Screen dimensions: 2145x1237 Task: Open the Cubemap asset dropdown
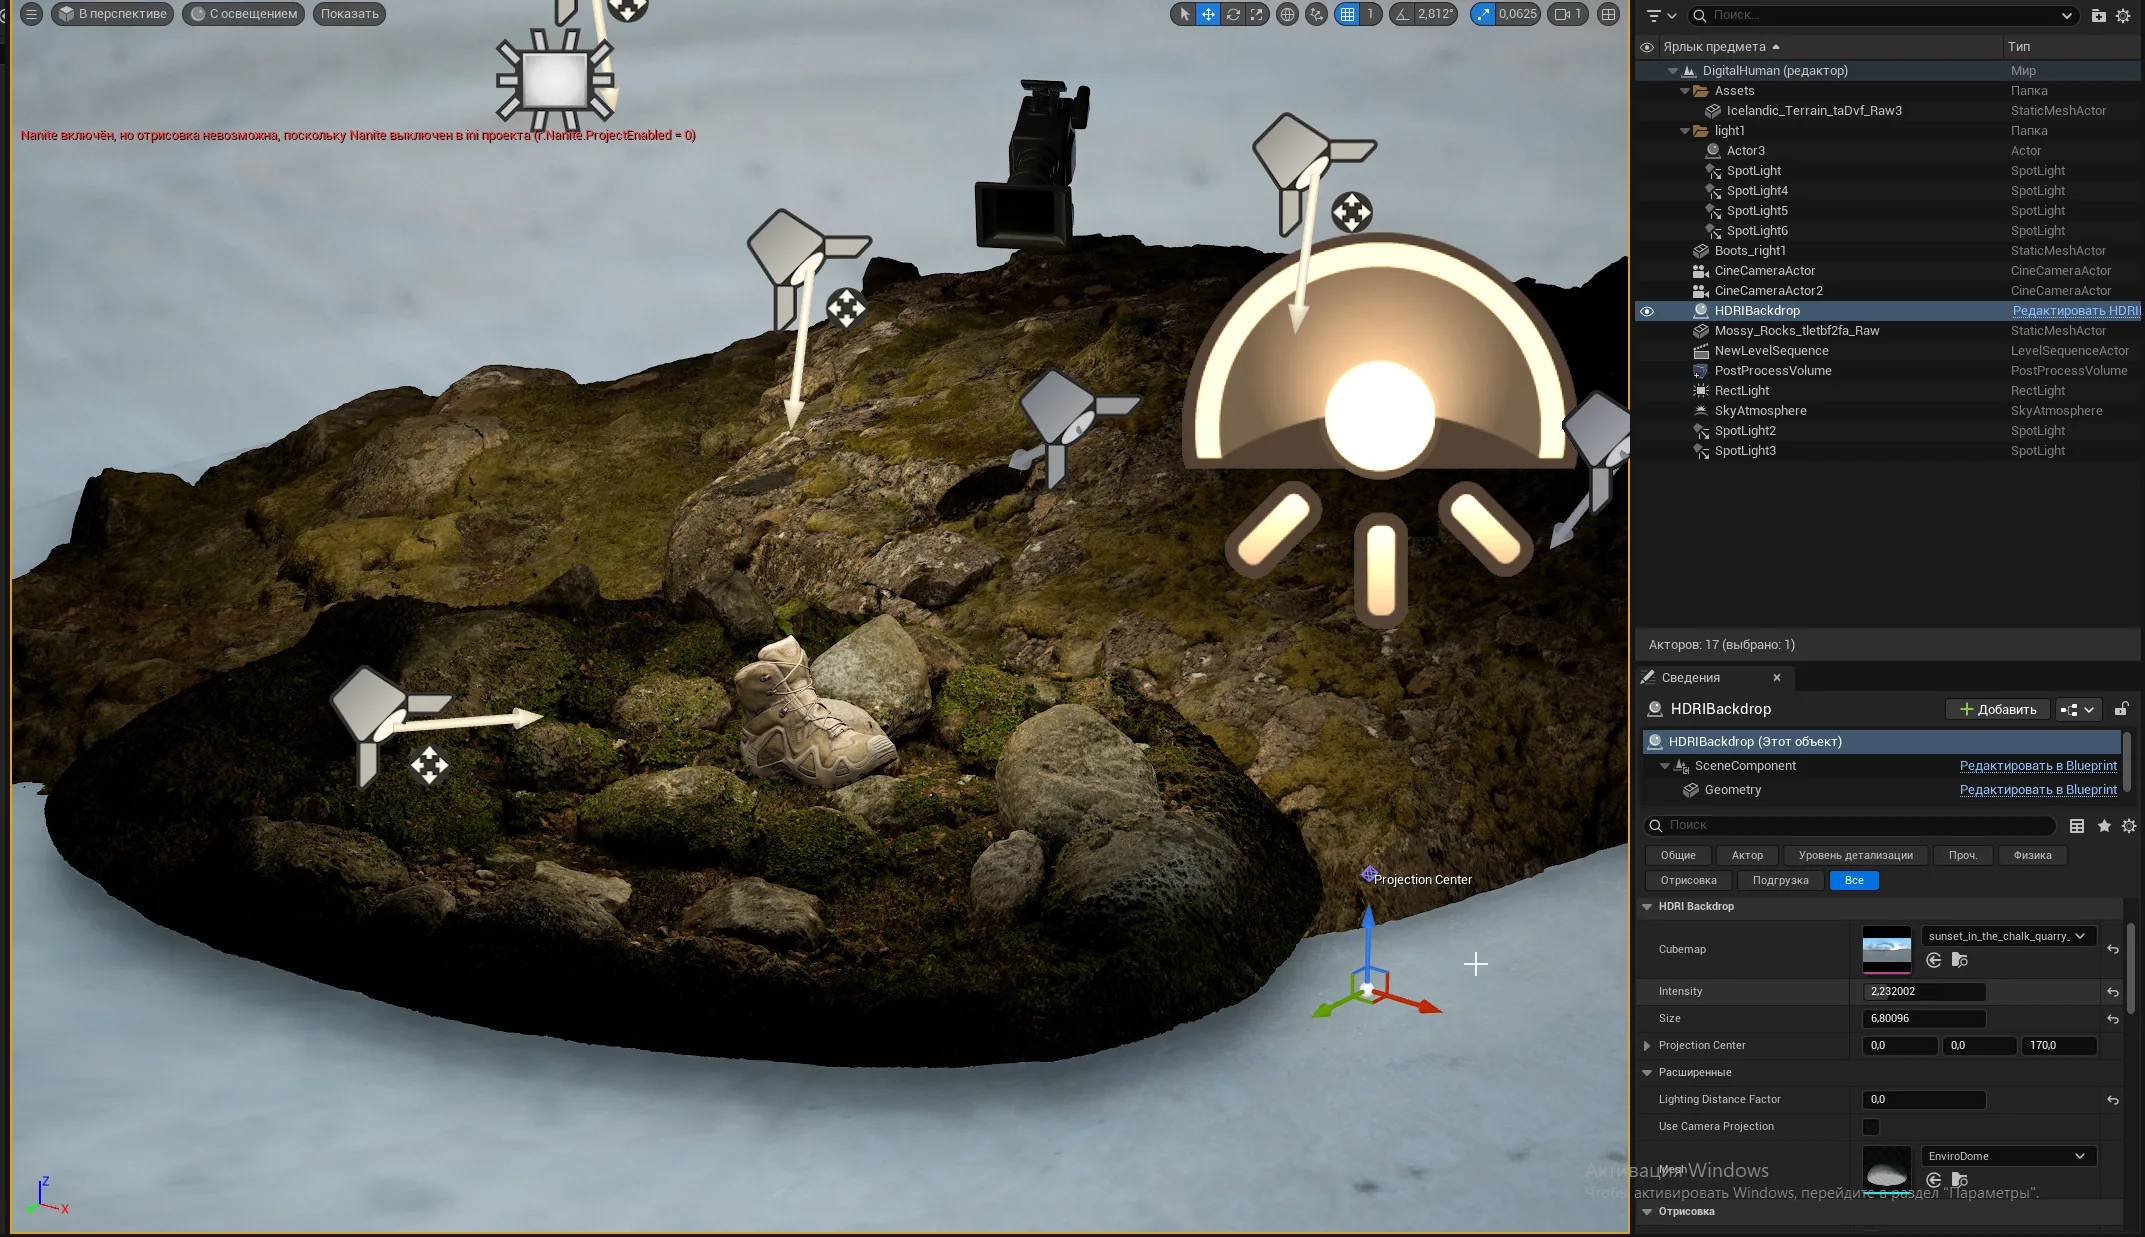pyautogui.click(x=2009, y=937)
